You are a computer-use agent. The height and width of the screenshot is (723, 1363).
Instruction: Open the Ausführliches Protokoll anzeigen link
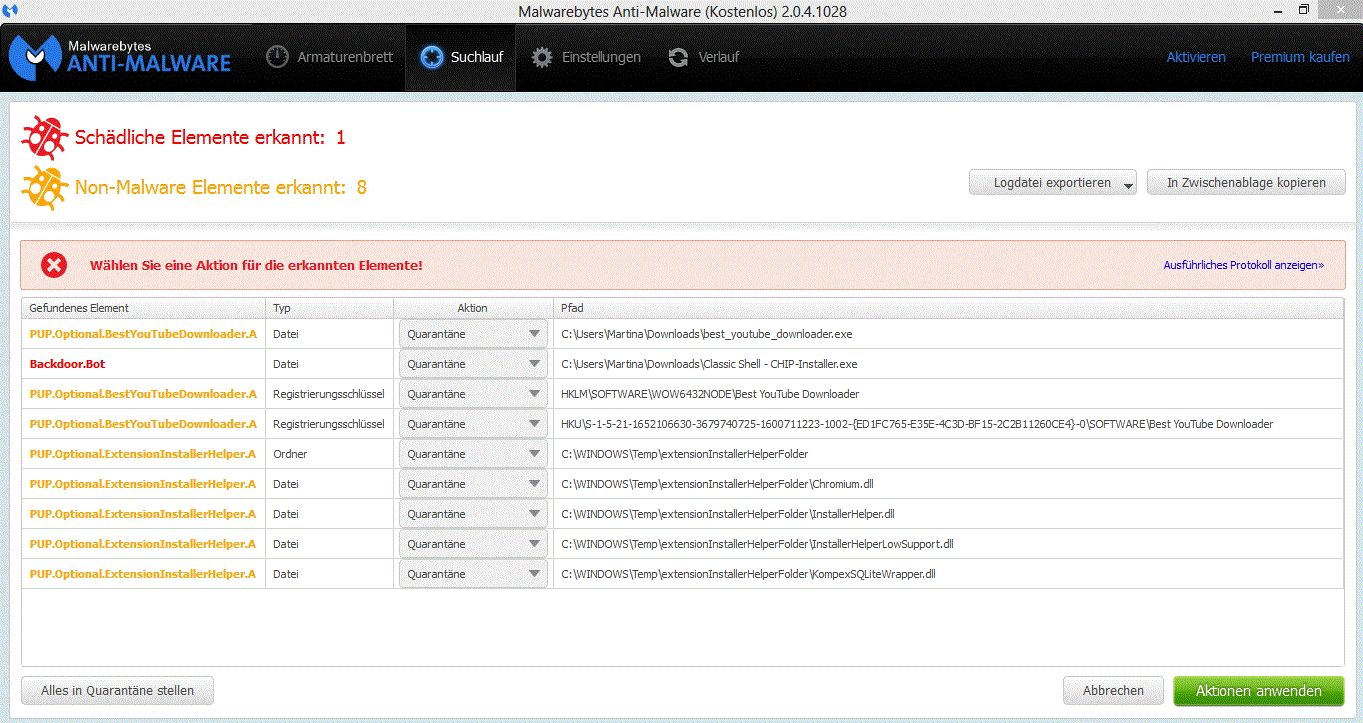pyautogui.click(x=1243, y=265)
